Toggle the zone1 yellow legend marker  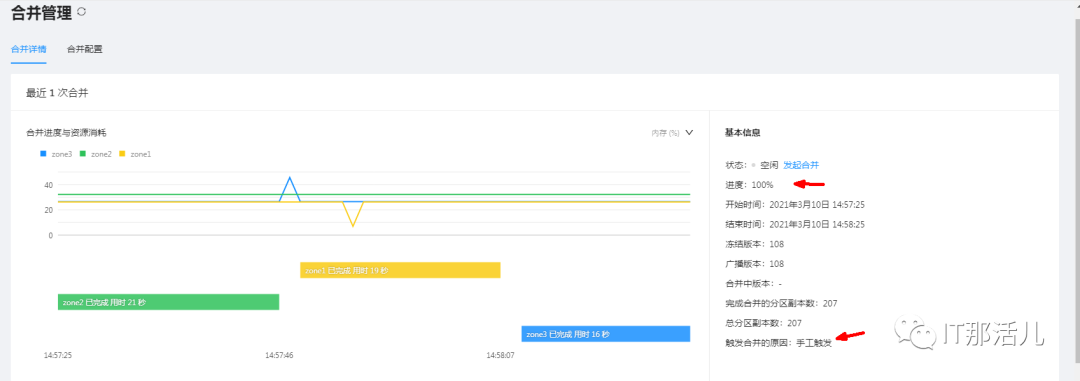[x=123, y=154]
